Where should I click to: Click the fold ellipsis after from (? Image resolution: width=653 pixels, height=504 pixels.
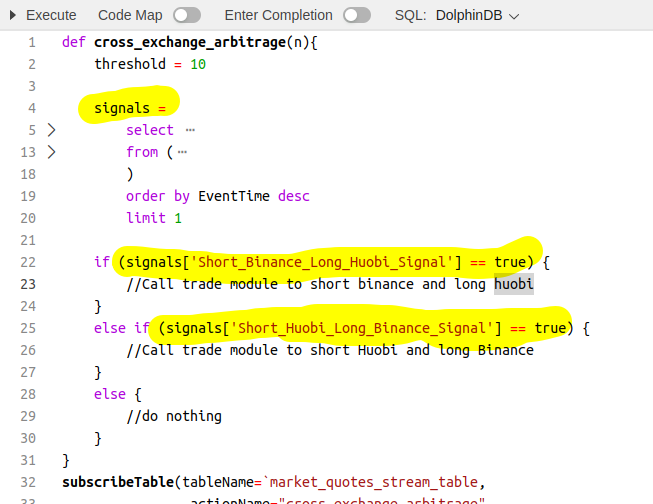182,152
